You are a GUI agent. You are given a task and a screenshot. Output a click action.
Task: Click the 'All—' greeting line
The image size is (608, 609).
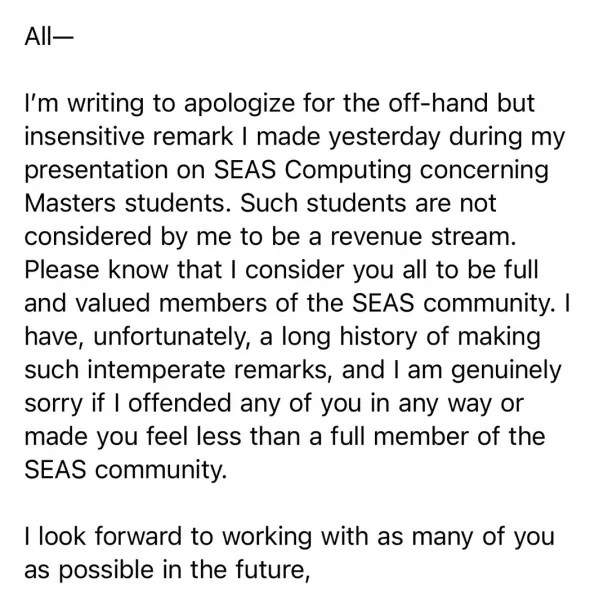(49, 37)
